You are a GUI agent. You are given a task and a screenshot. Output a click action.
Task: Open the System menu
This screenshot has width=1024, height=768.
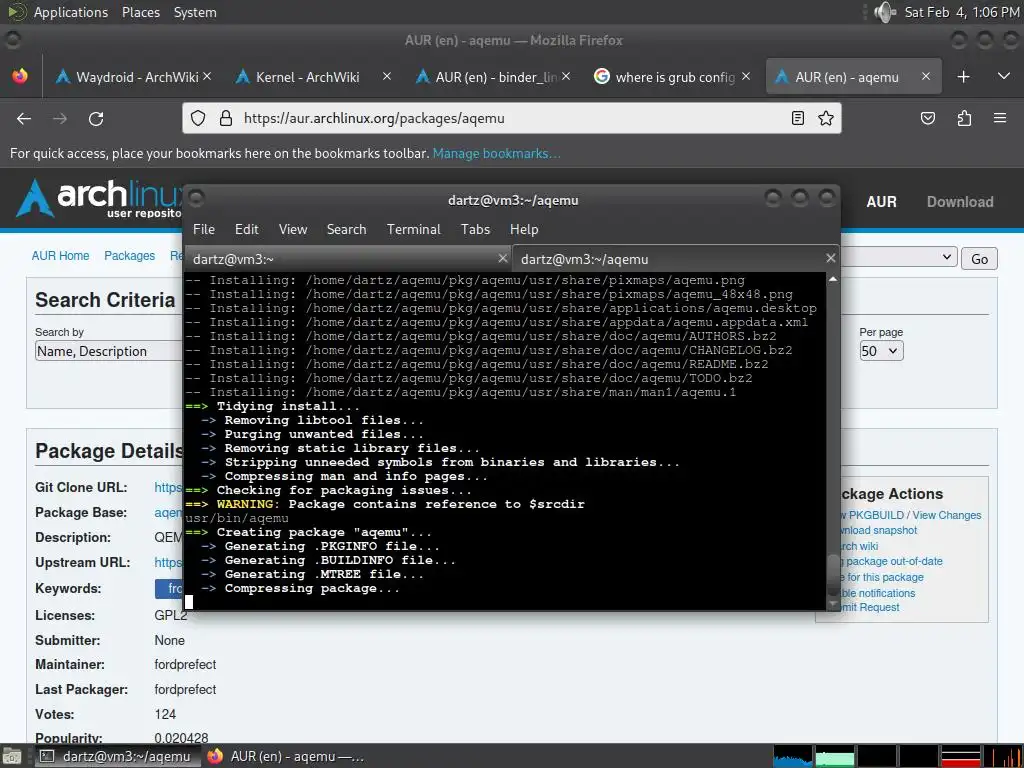point(195,12)
